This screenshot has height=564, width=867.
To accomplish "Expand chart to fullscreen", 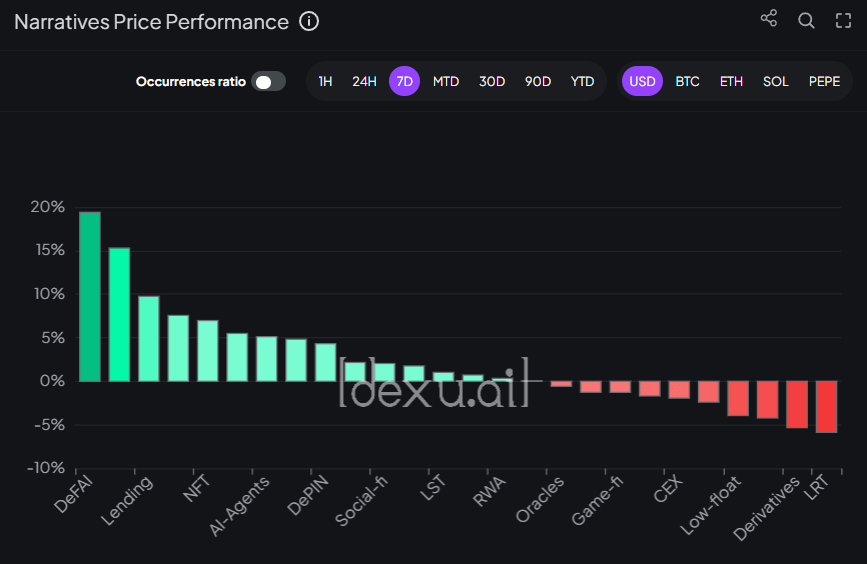I will point(843,21).
